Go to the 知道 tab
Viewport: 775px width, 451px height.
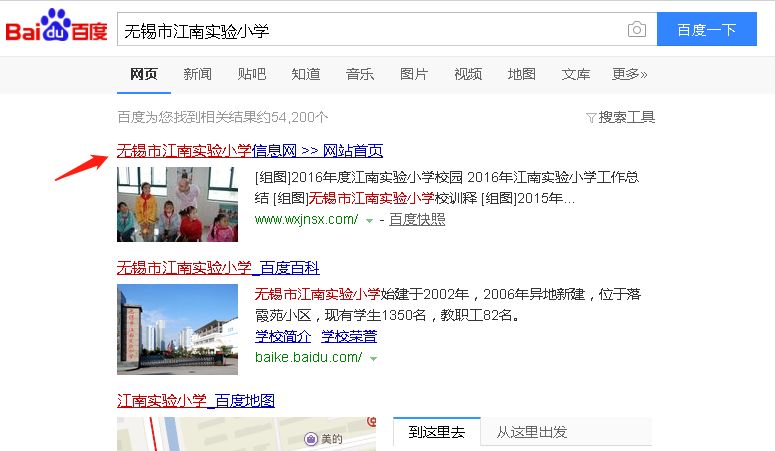305,74
